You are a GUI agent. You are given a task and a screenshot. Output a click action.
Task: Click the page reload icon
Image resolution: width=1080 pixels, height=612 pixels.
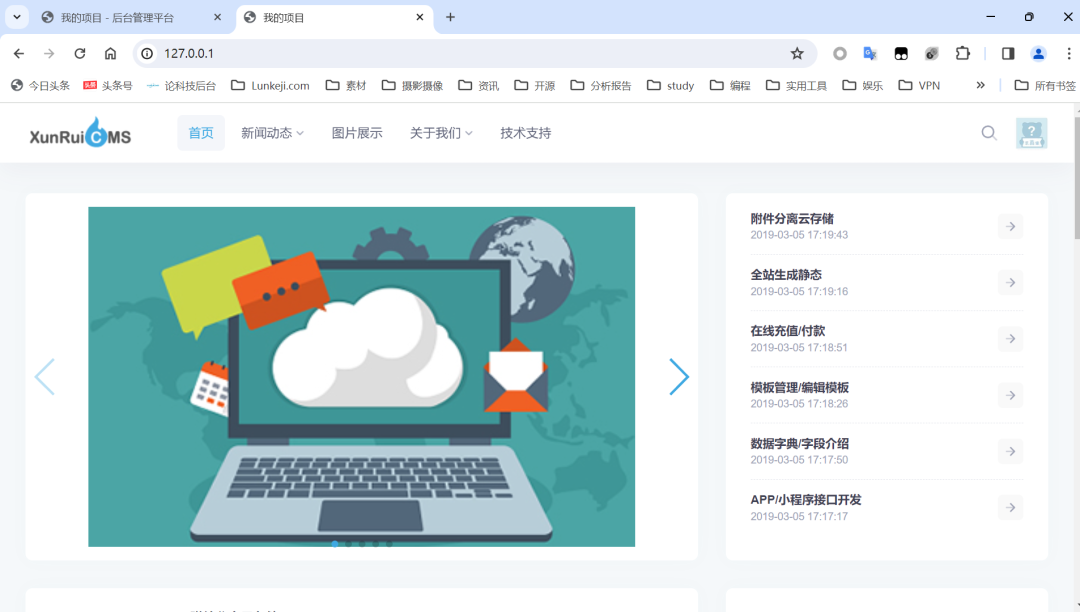click(79, 53)
